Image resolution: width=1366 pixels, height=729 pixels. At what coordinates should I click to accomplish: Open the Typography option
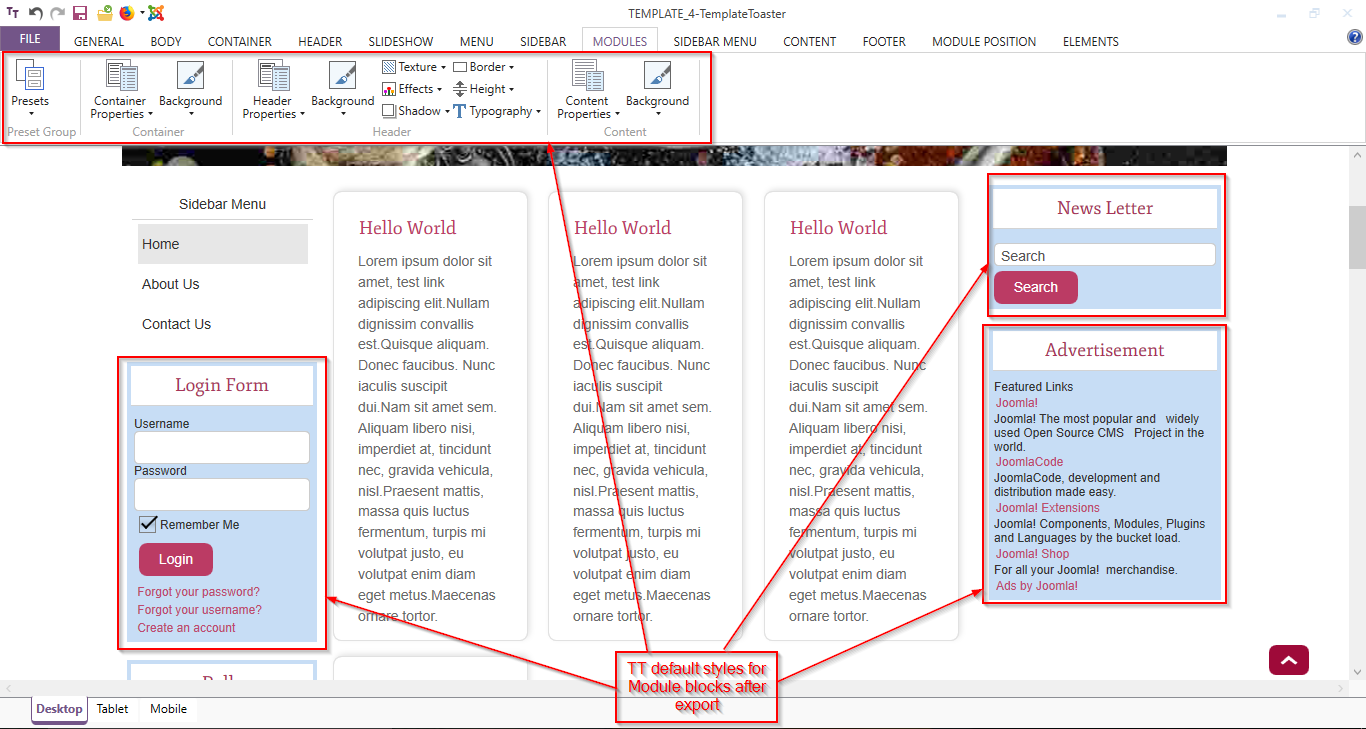(497, 111)
